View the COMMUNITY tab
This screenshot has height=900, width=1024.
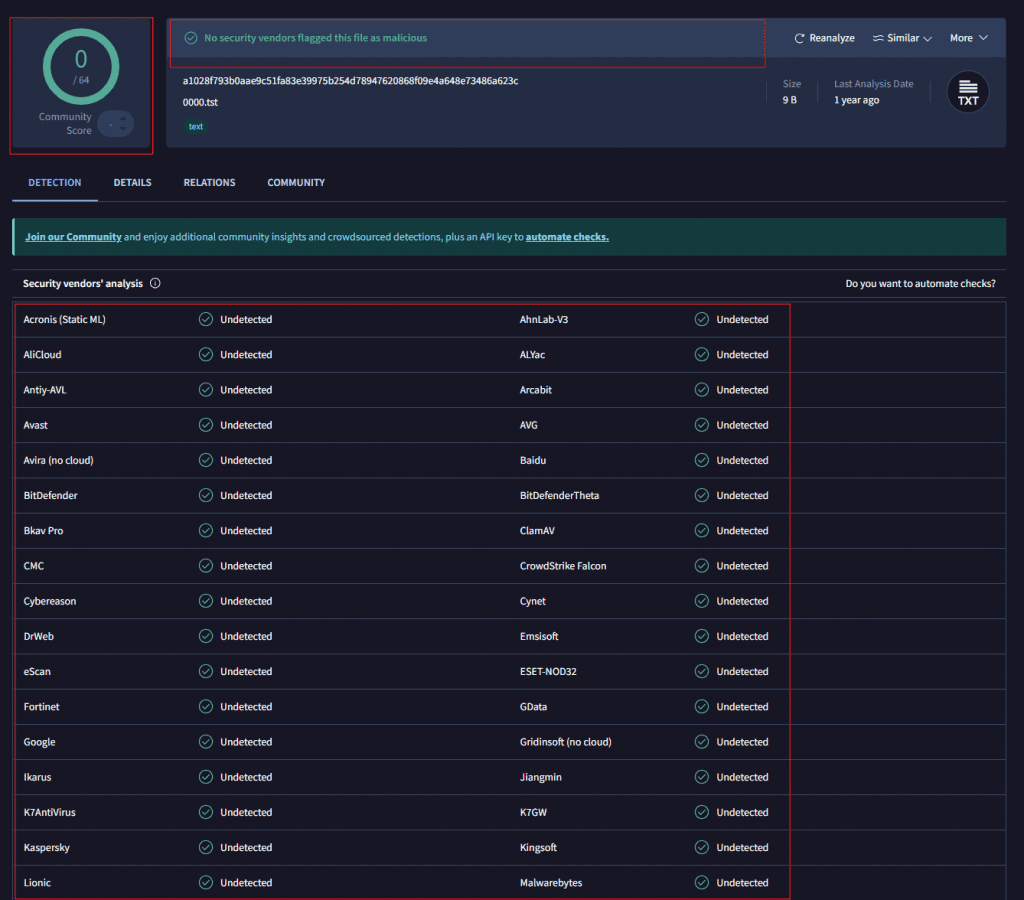[296, 183]
